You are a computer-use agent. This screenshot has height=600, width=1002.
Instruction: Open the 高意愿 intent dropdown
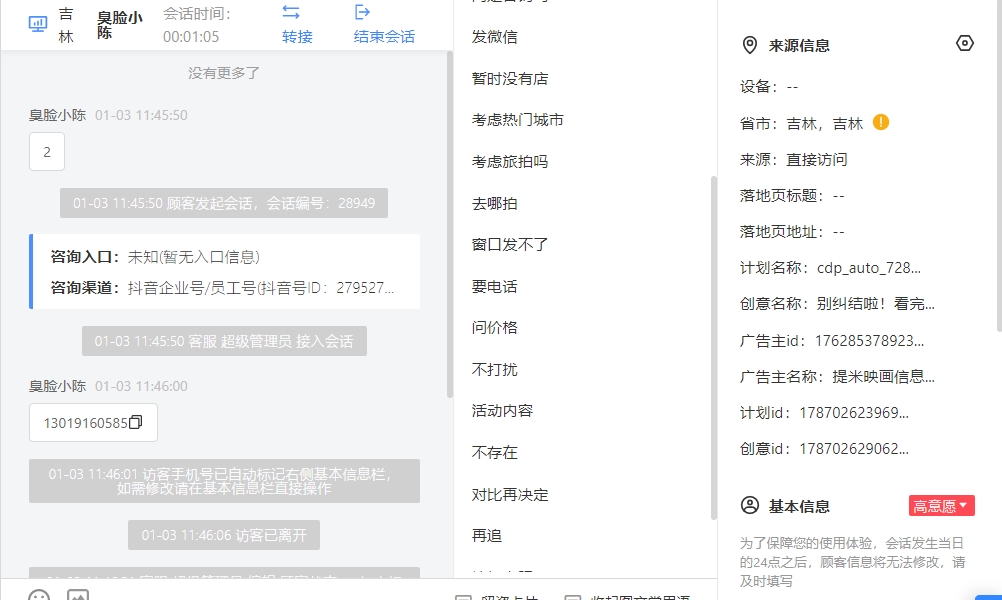point(941,505)
